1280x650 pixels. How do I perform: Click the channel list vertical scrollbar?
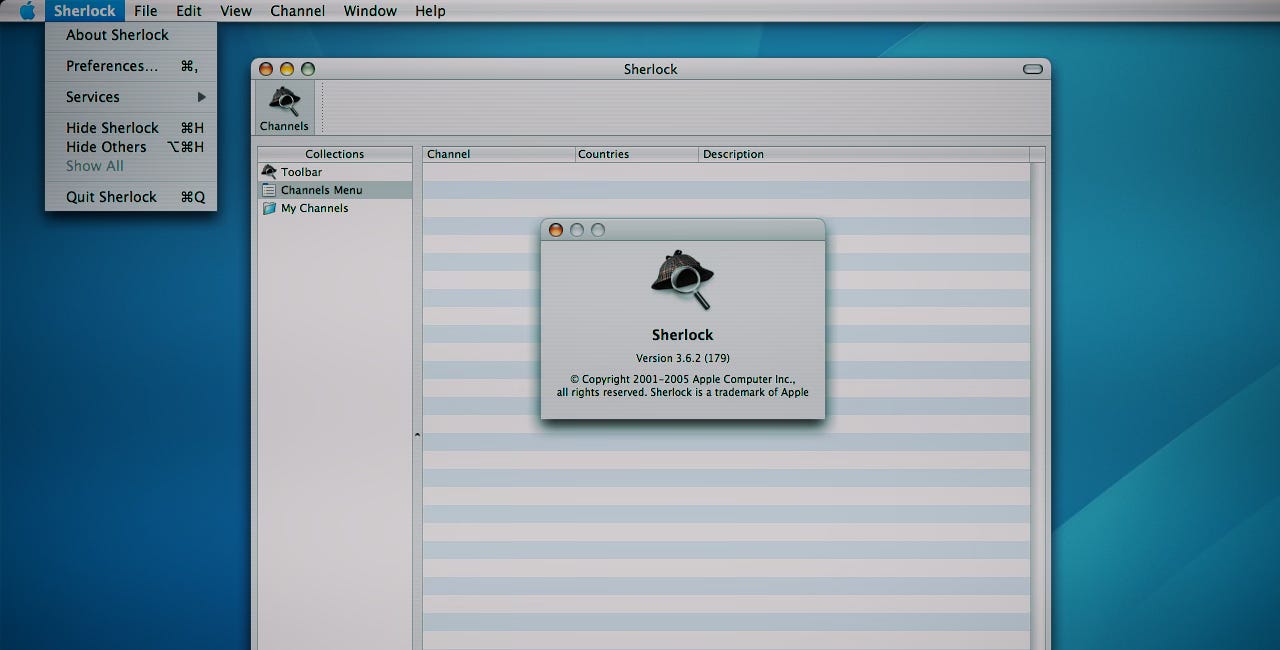click(1037, 405)
